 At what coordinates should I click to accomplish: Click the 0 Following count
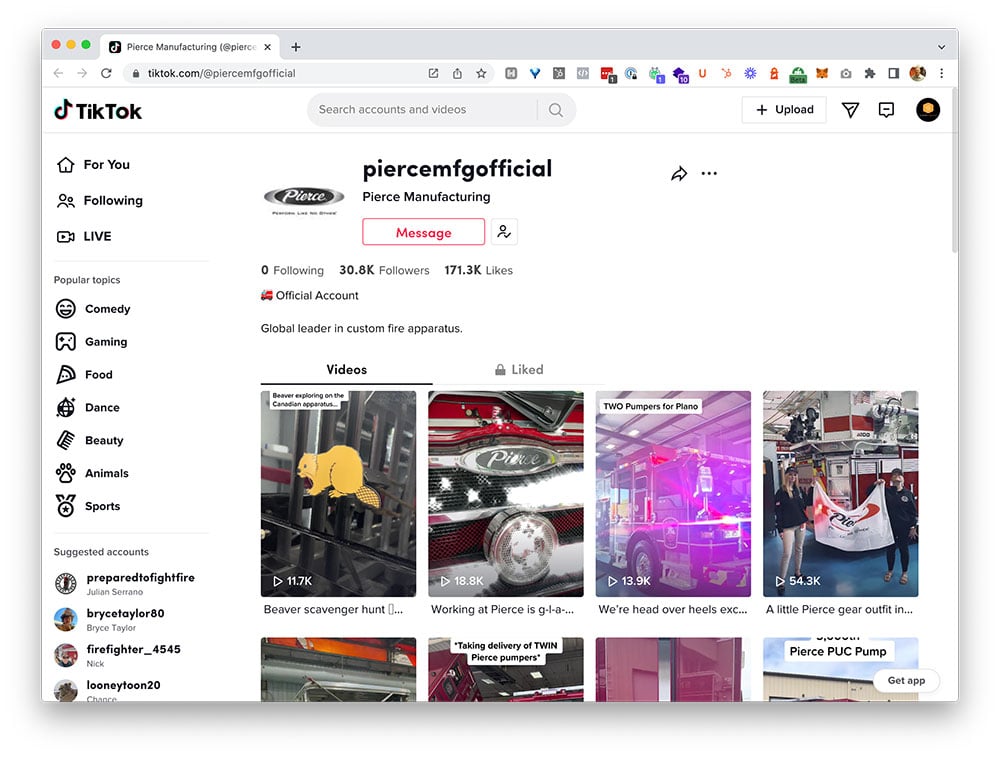pyautogui.click(x=292, y=270)
